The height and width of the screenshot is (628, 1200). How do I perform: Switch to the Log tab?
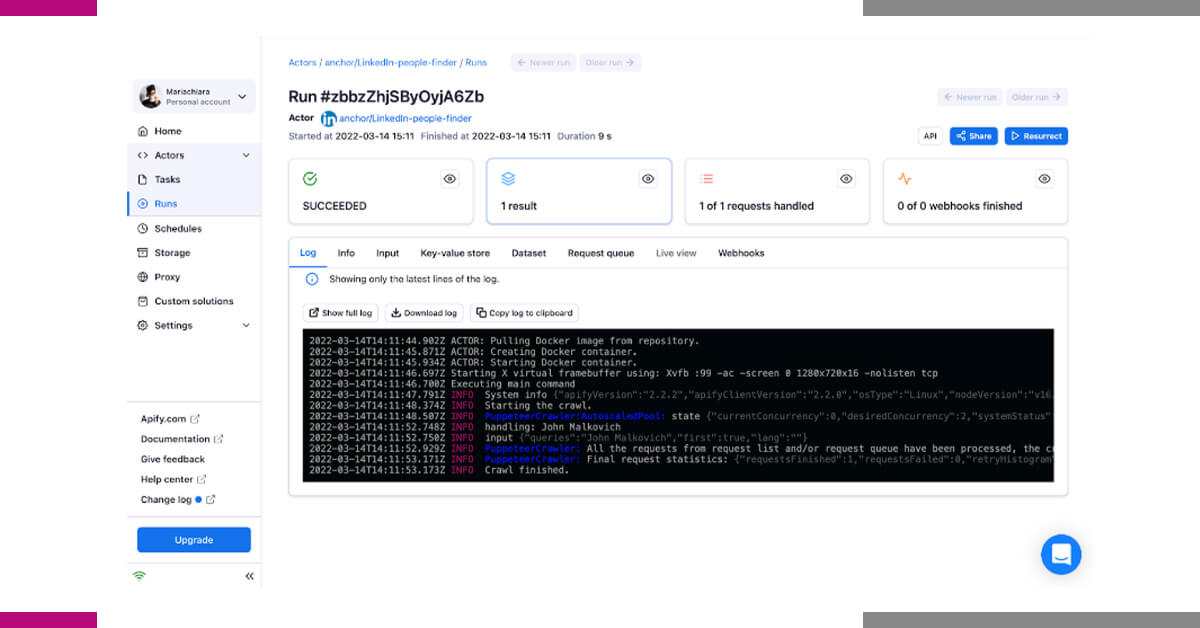pos(308,253)
